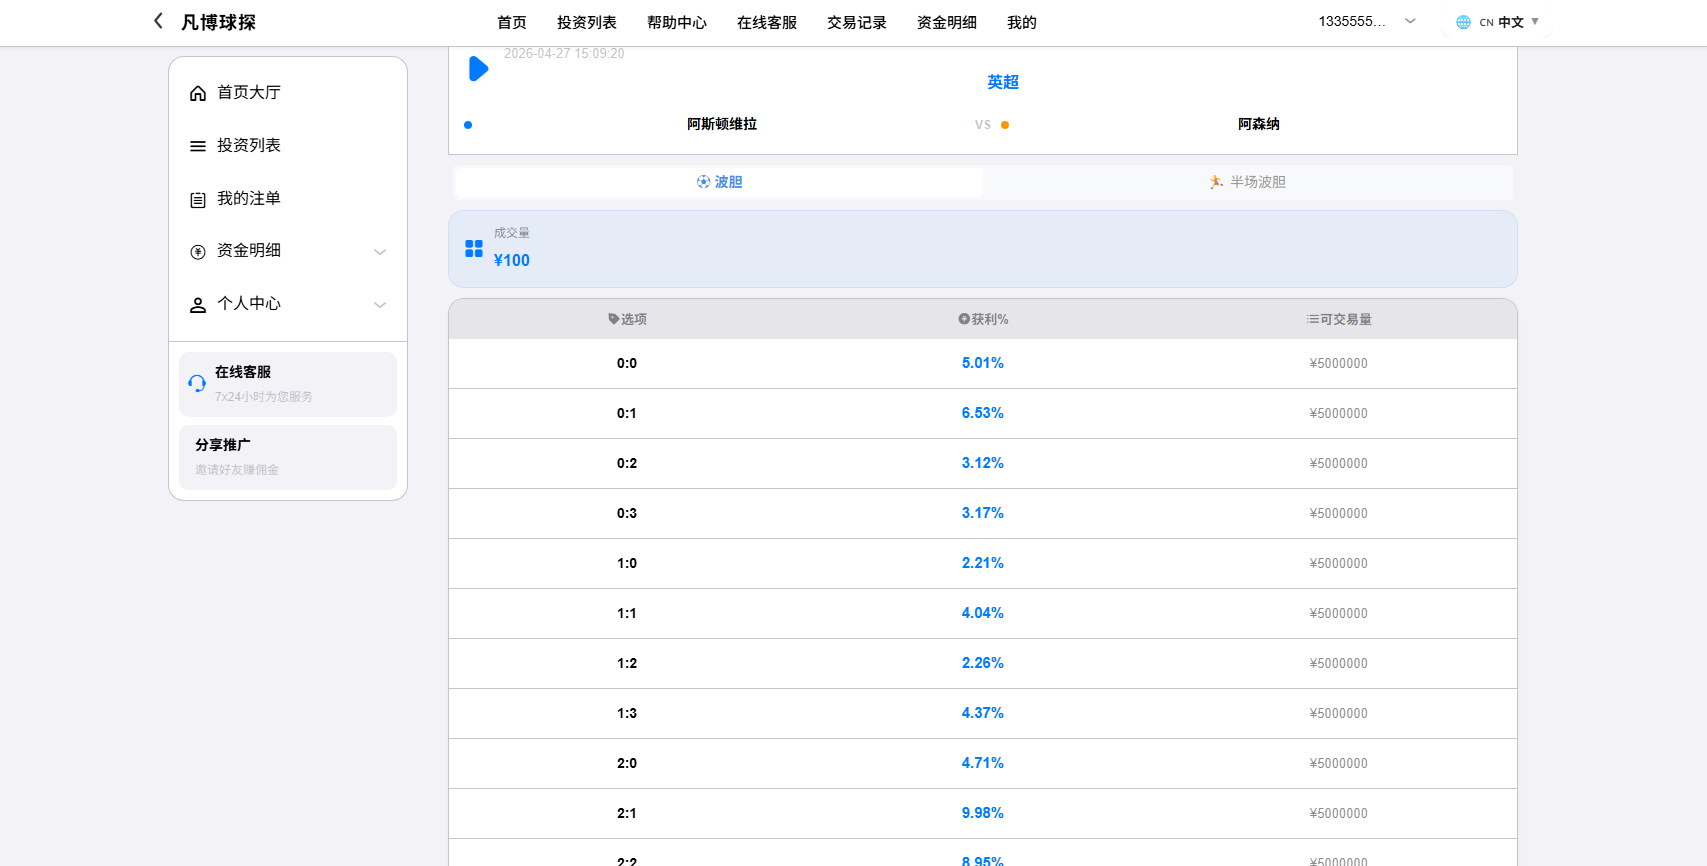Click the 9.98% profit value

click(983, 813)
